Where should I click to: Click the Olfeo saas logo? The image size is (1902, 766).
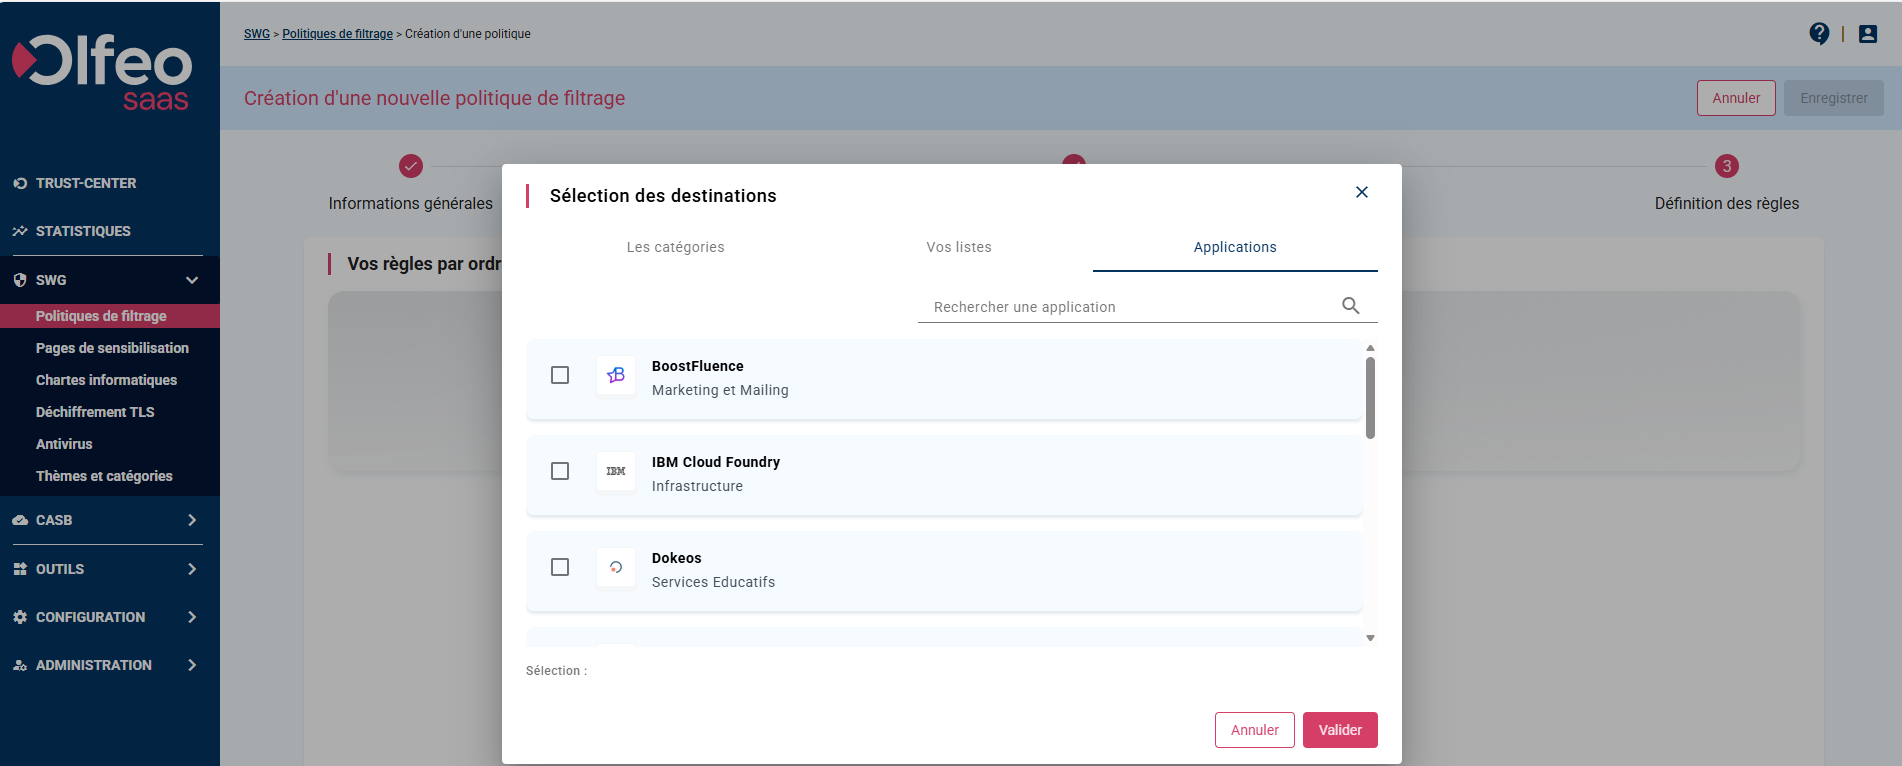[102, 72]
